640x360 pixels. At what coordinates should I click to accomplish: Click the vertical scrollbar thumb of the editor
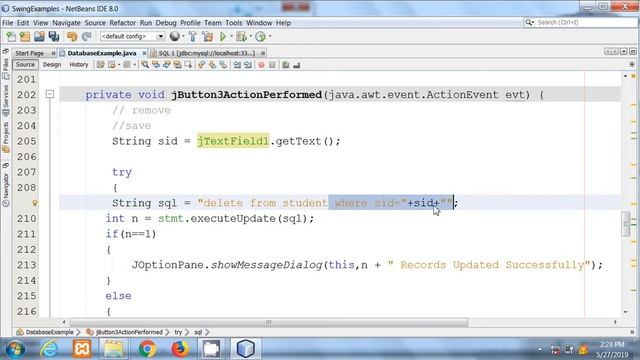tap(626, 224)
